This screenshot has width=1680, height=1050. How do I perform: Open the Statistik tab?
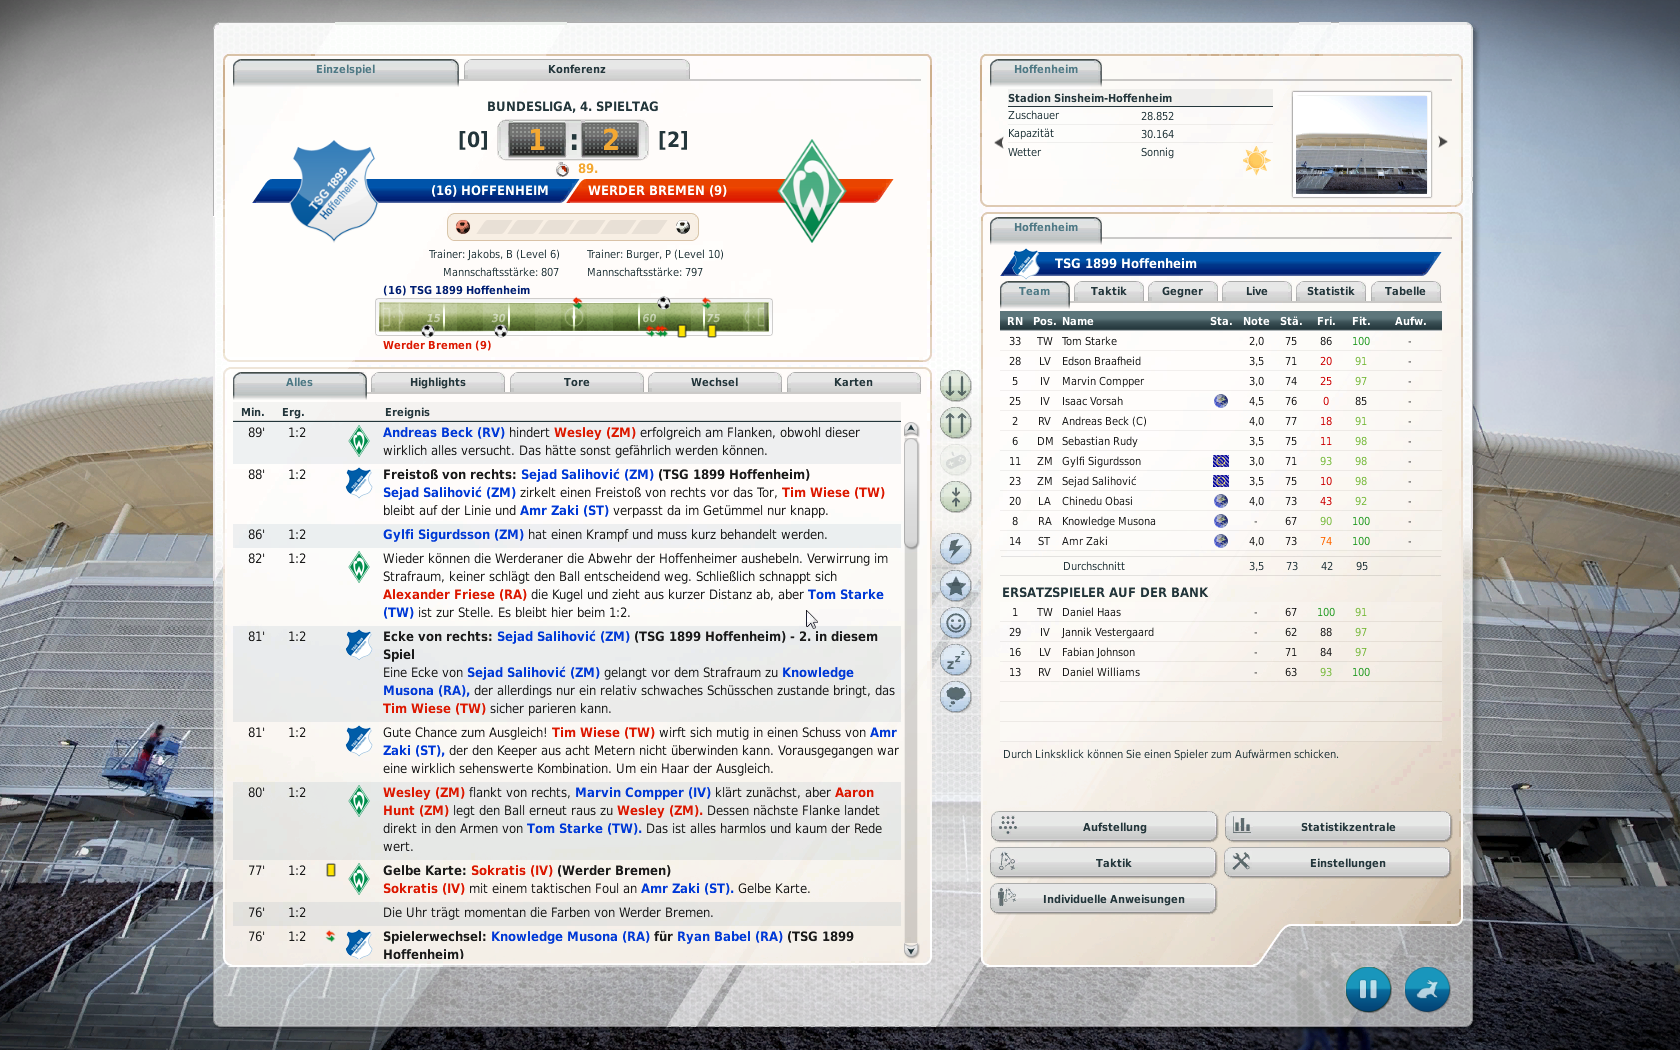click(1330, 291)
